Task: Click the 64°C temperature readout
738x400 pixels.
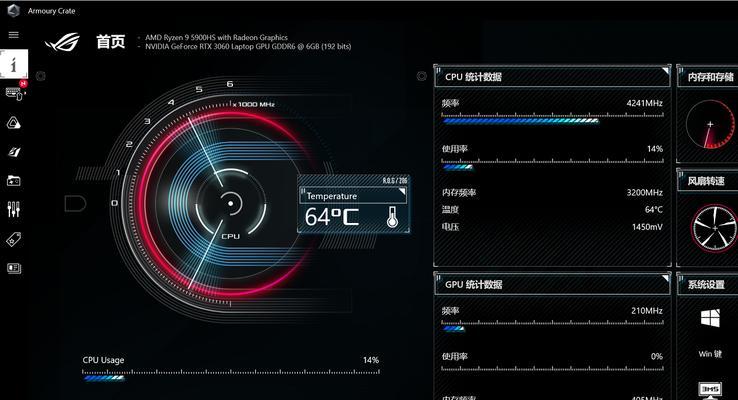Action: (331, 217)
